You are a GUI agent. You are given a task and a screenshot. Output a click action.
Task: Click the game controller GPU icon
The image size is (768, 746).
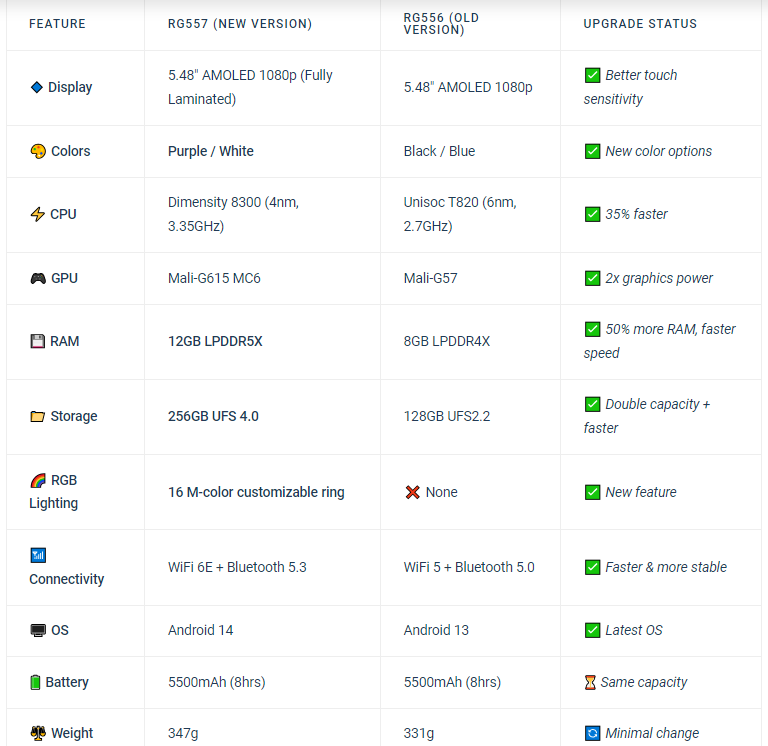pos(38,278)
